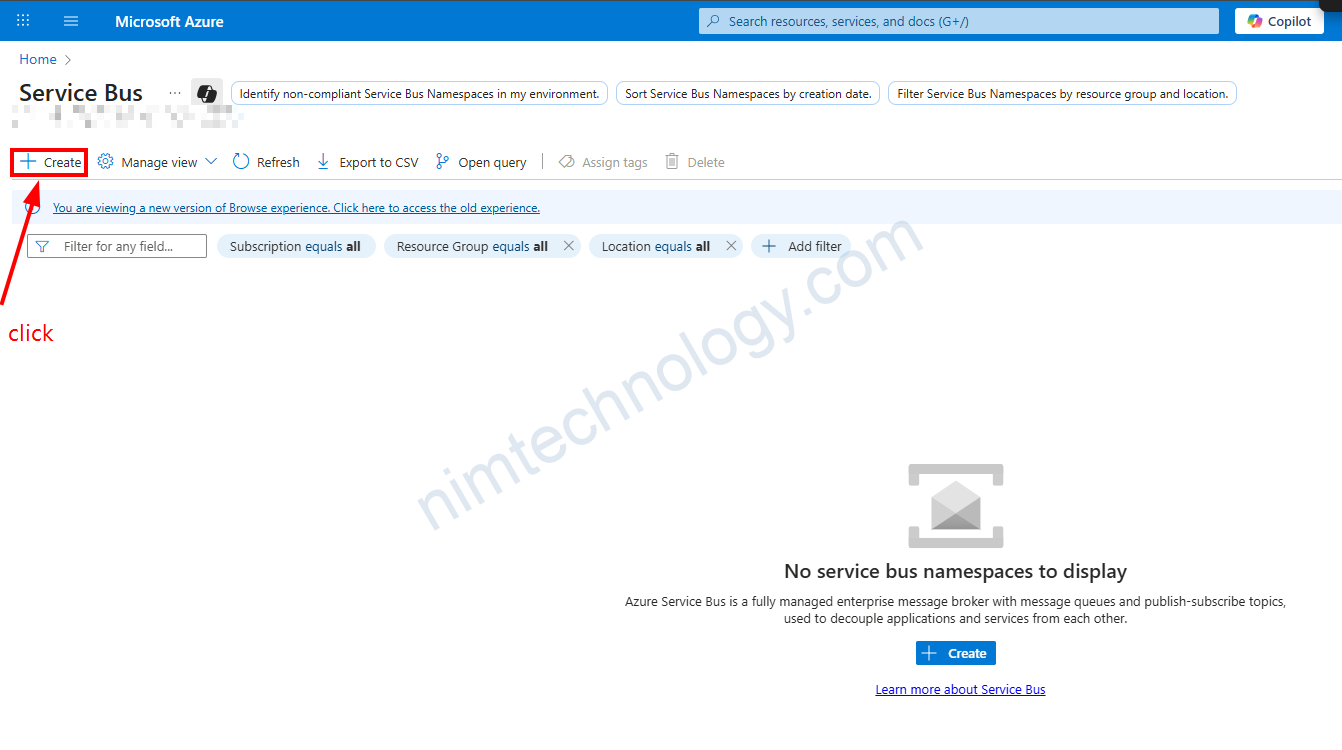This screenshot has height=750, width=1342.
Task: Open the Subscription equals all filter
Action: [x=295, y=246]
